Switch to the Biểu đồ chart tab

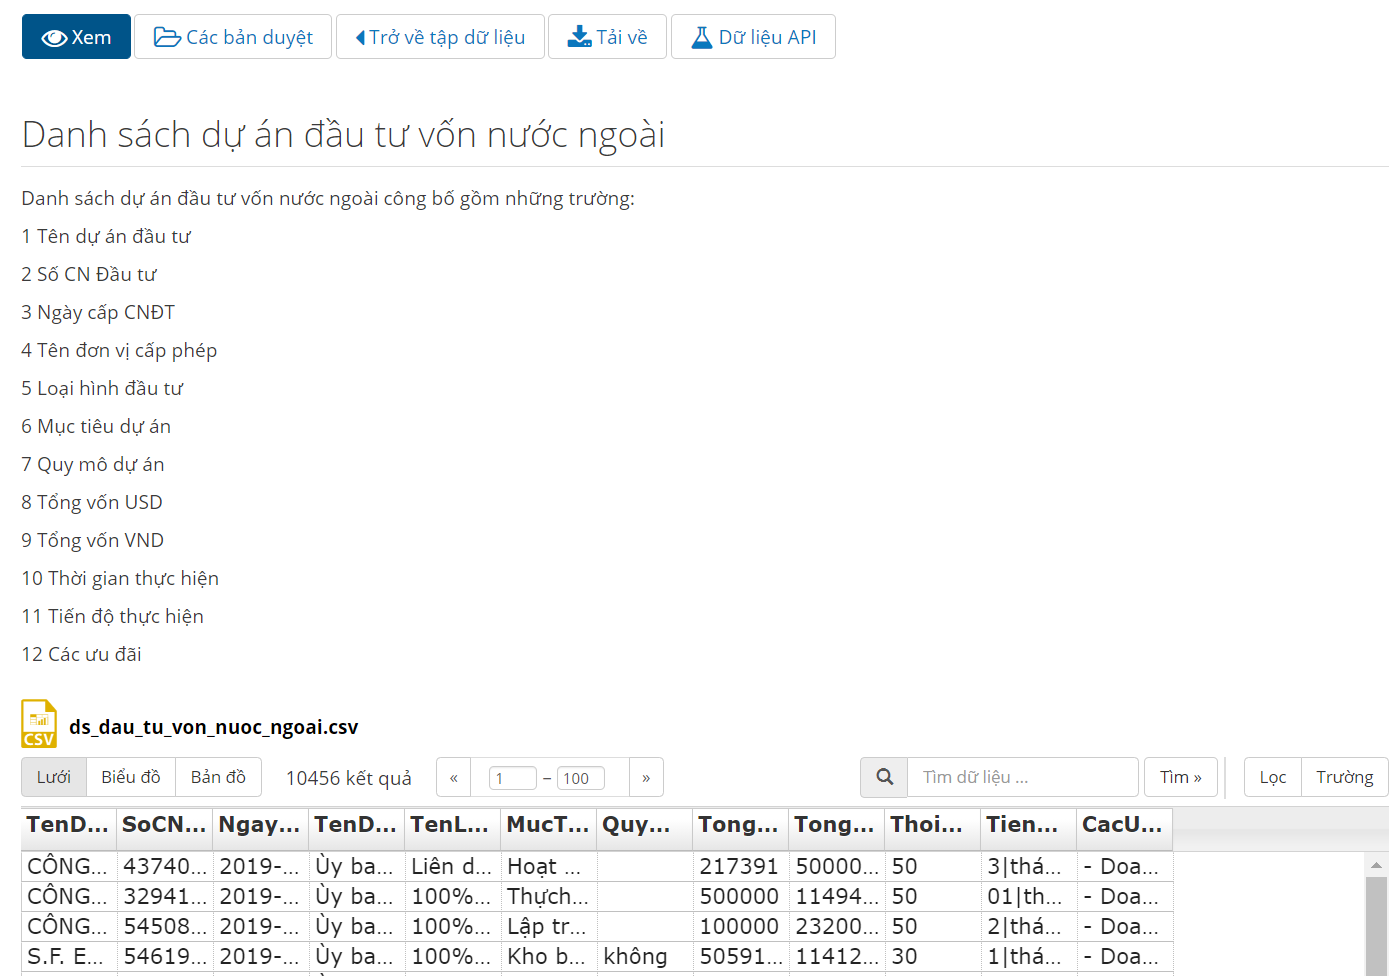tap(130, 777)
